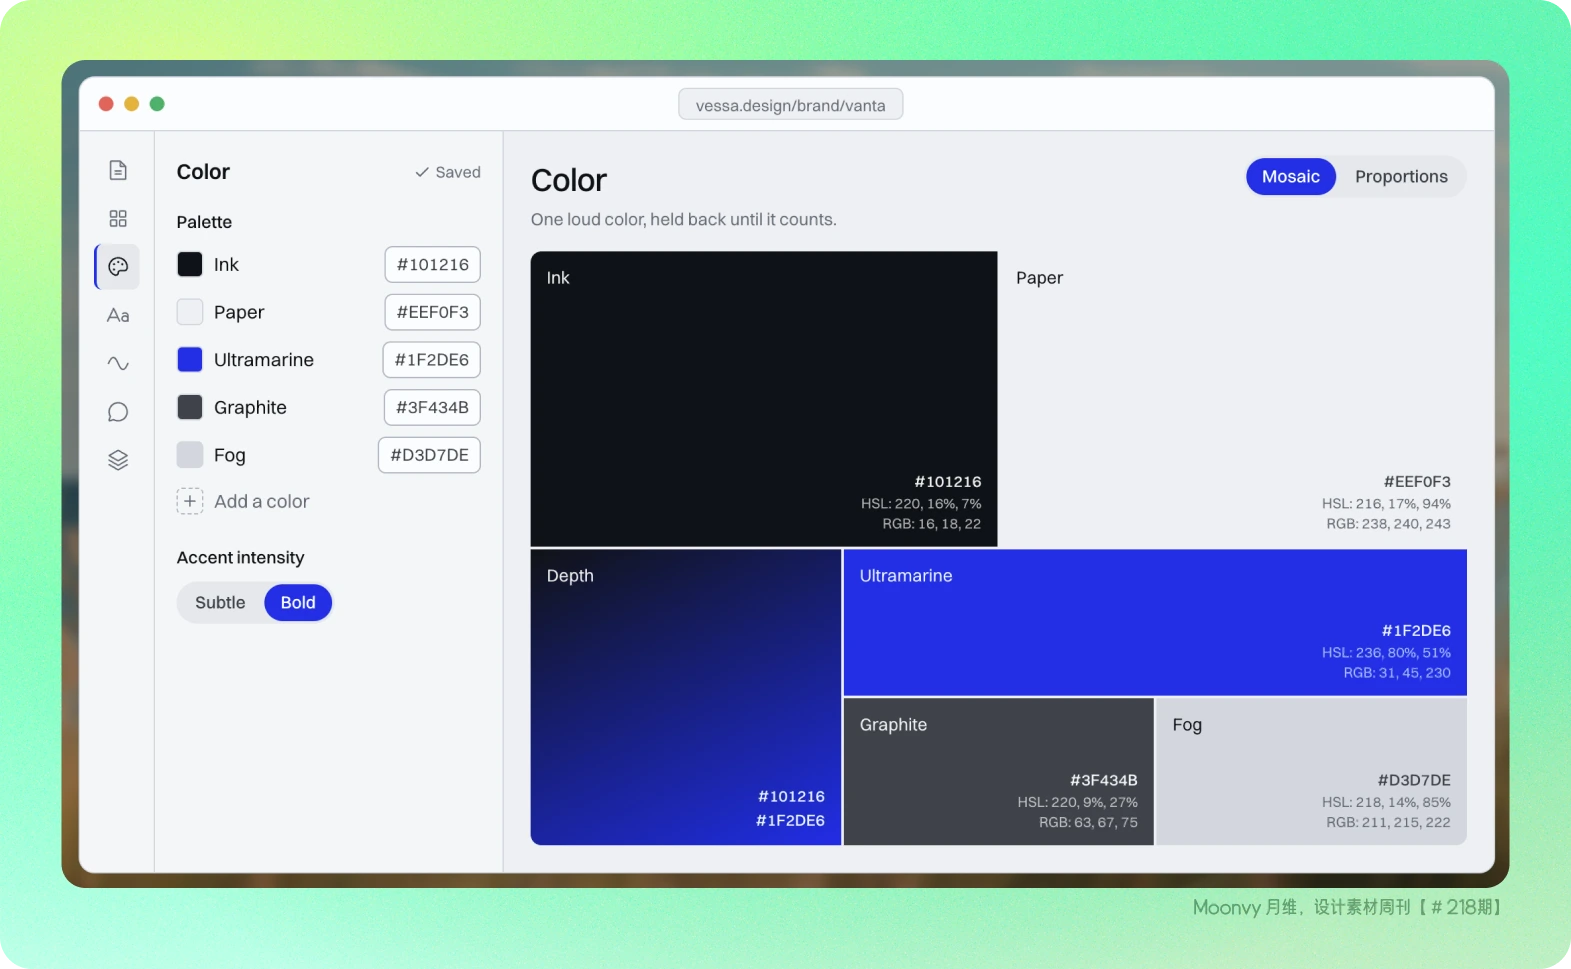The height and width of the screenshot is (969, 1571).
Task: Click 'HSL: 220, 16%, 7%' on Ink tile
Action: [921, 503]
